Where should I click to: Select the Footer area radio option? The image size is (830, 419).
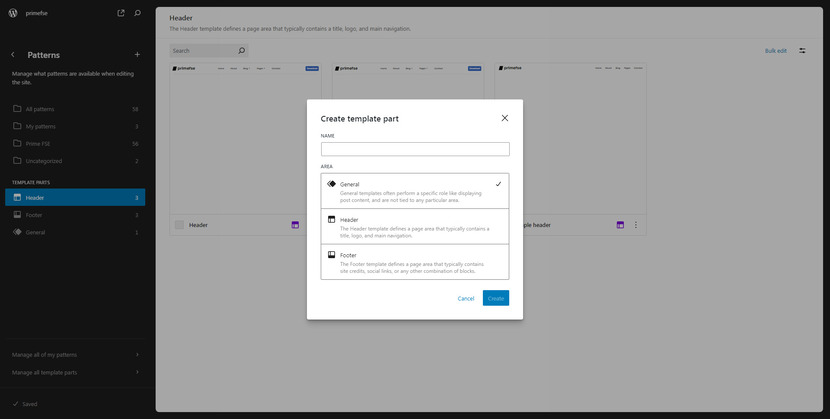(x=414, y=261)
